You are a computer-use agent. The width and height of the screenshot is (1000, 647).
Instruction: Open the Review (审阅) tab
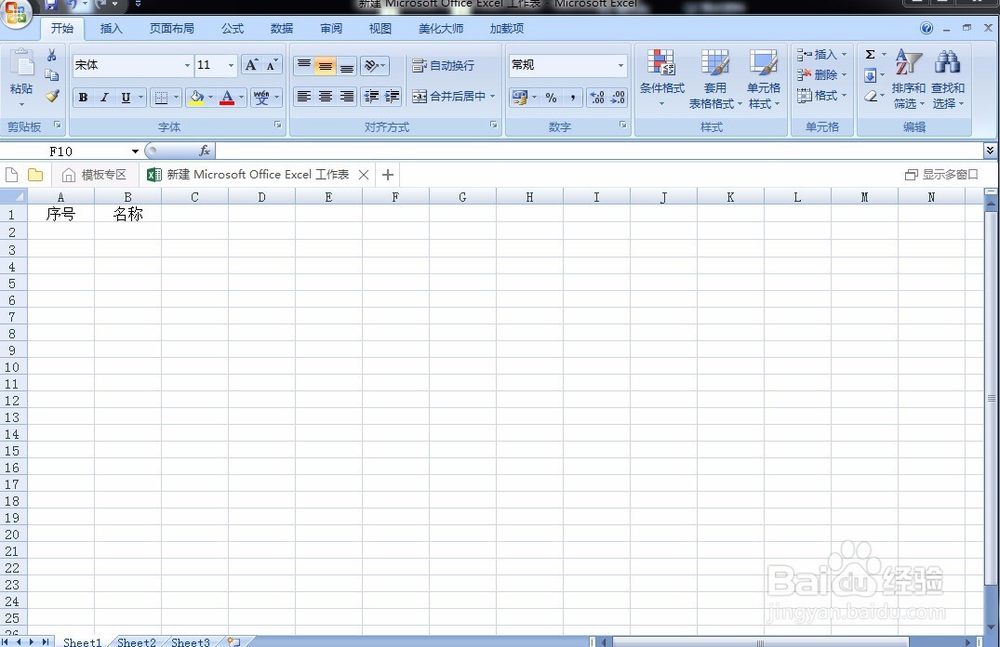(x=331, y=29)
